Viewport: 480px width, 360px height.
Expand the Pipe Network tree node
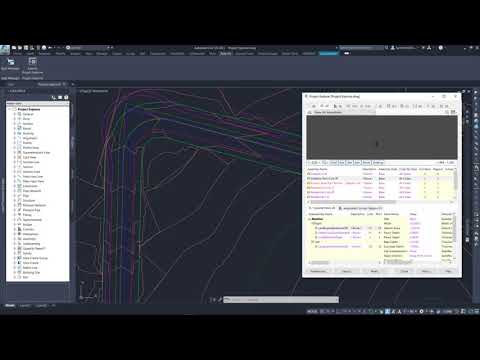coord(15,191)
